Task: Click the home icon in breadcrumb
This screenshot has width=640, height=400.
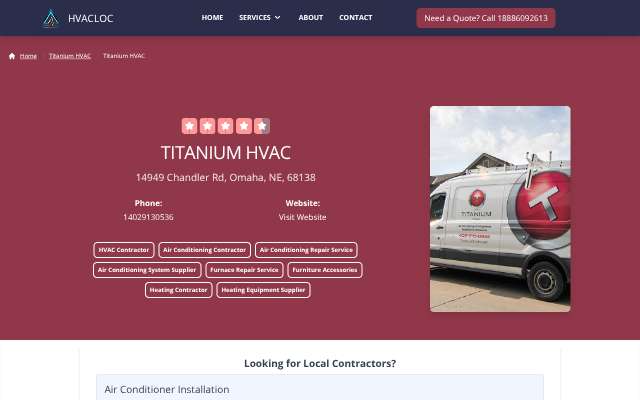Action: (x=12, y=56)
